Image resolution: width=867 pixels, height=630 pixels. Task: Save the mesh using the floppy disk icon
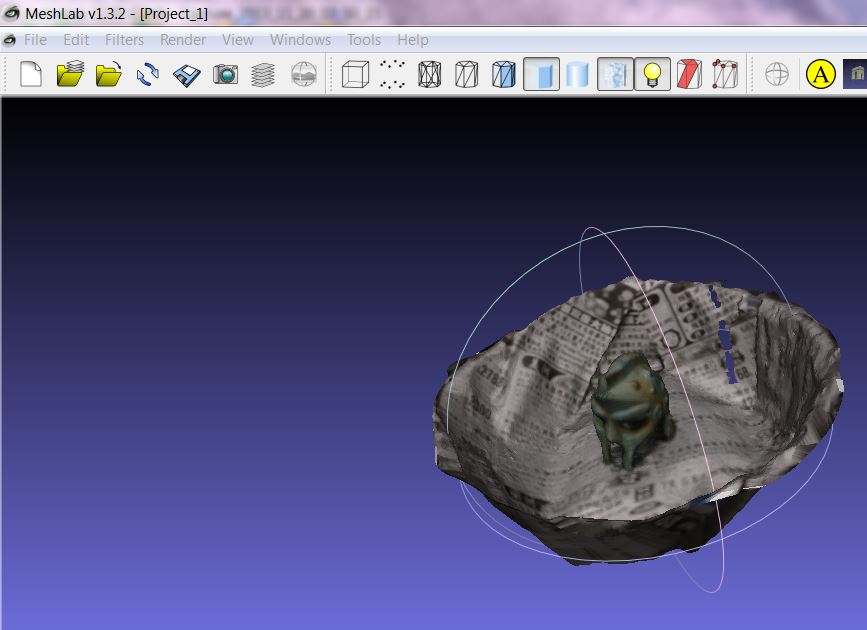[186, 75]
